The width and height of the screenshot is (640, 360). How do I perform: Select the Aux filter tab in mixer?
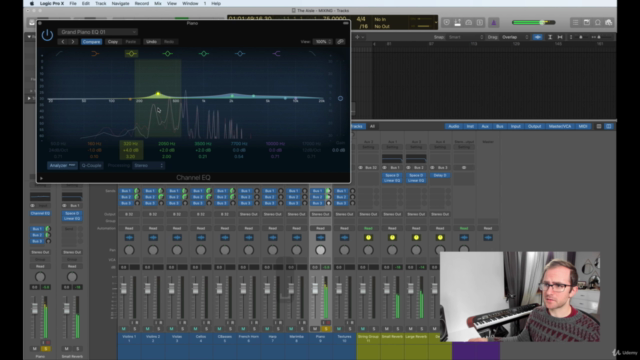pos(485,127)
